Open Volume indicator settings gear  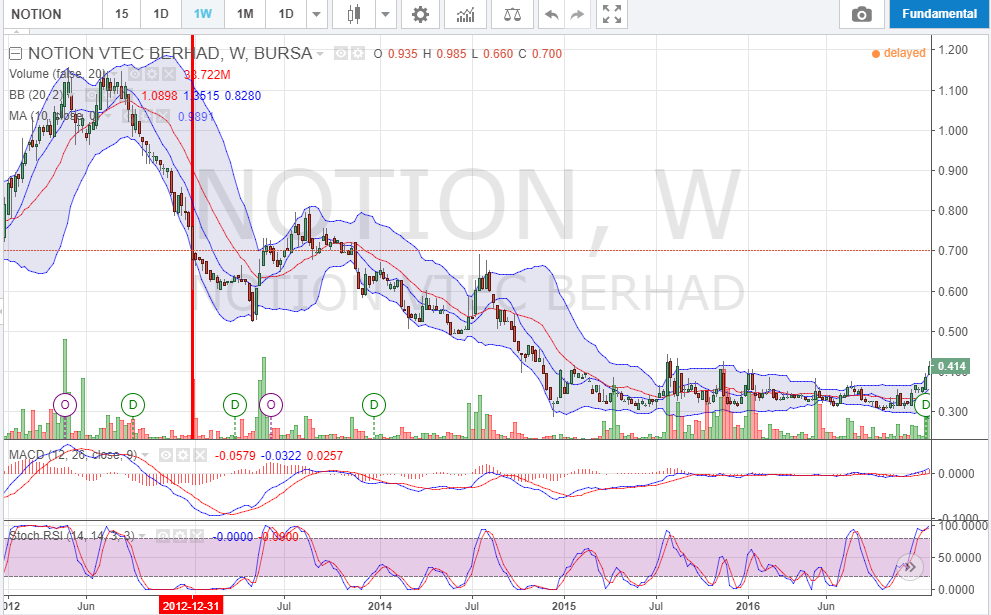pyautogui.click(x=152, y=74)
